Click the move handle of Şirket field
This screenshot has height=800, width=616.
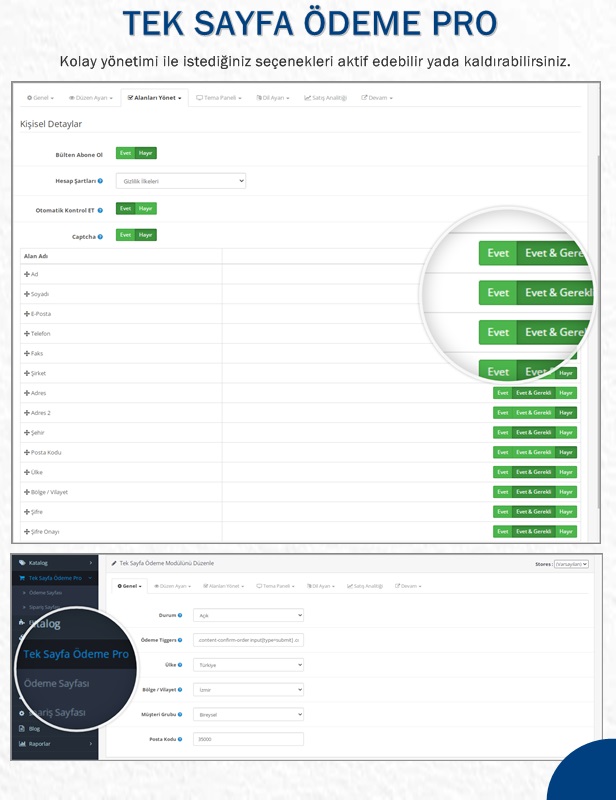[x=27, y=373]
